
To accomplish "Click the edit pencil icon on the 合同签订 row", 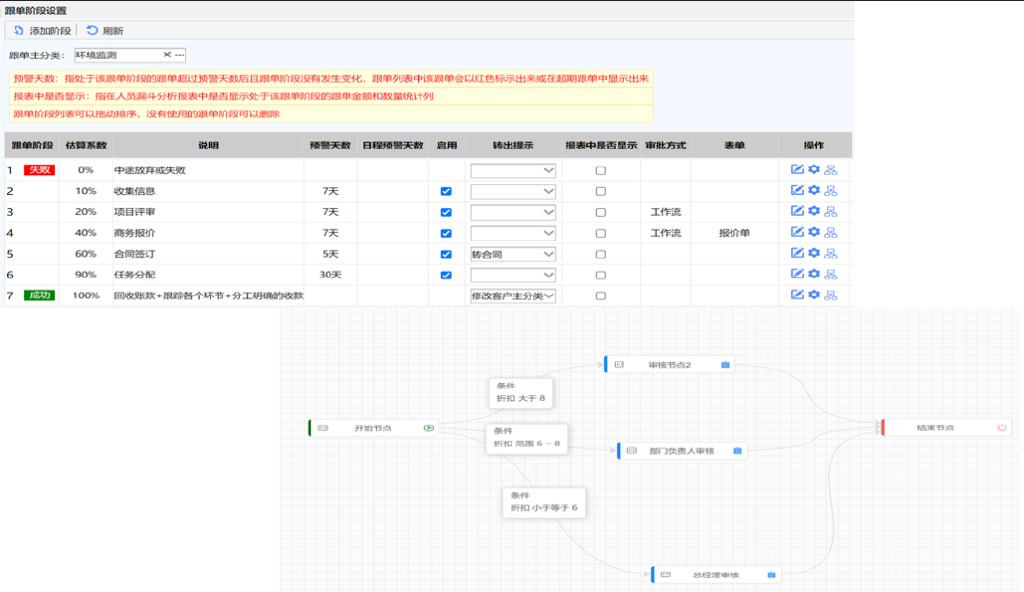I will tap(795, 253).
